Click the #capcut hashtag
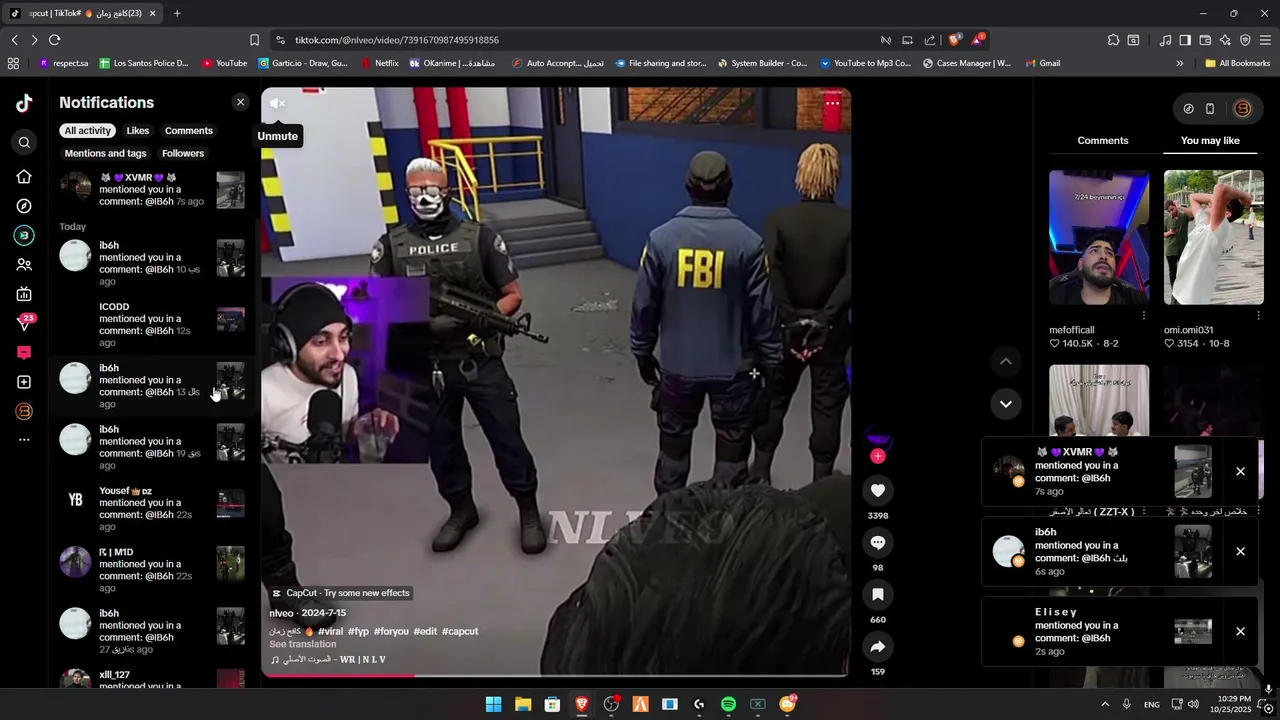The image size is (1280, 720). 460,632
